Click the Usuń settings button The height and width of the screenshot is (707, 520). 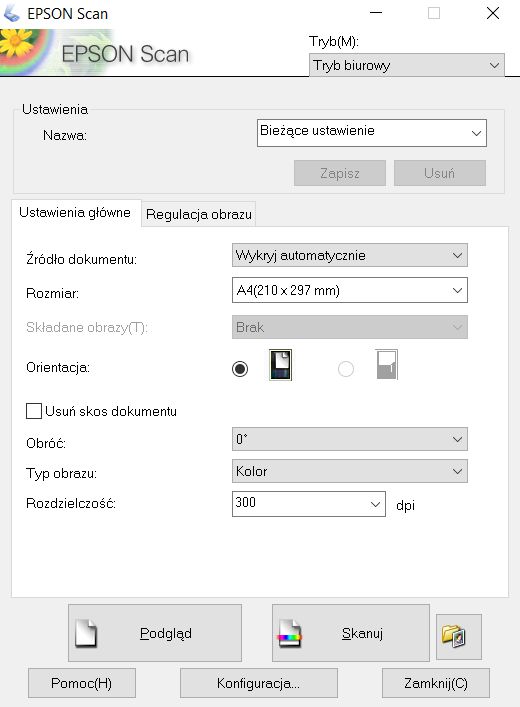tap(440, 173)
